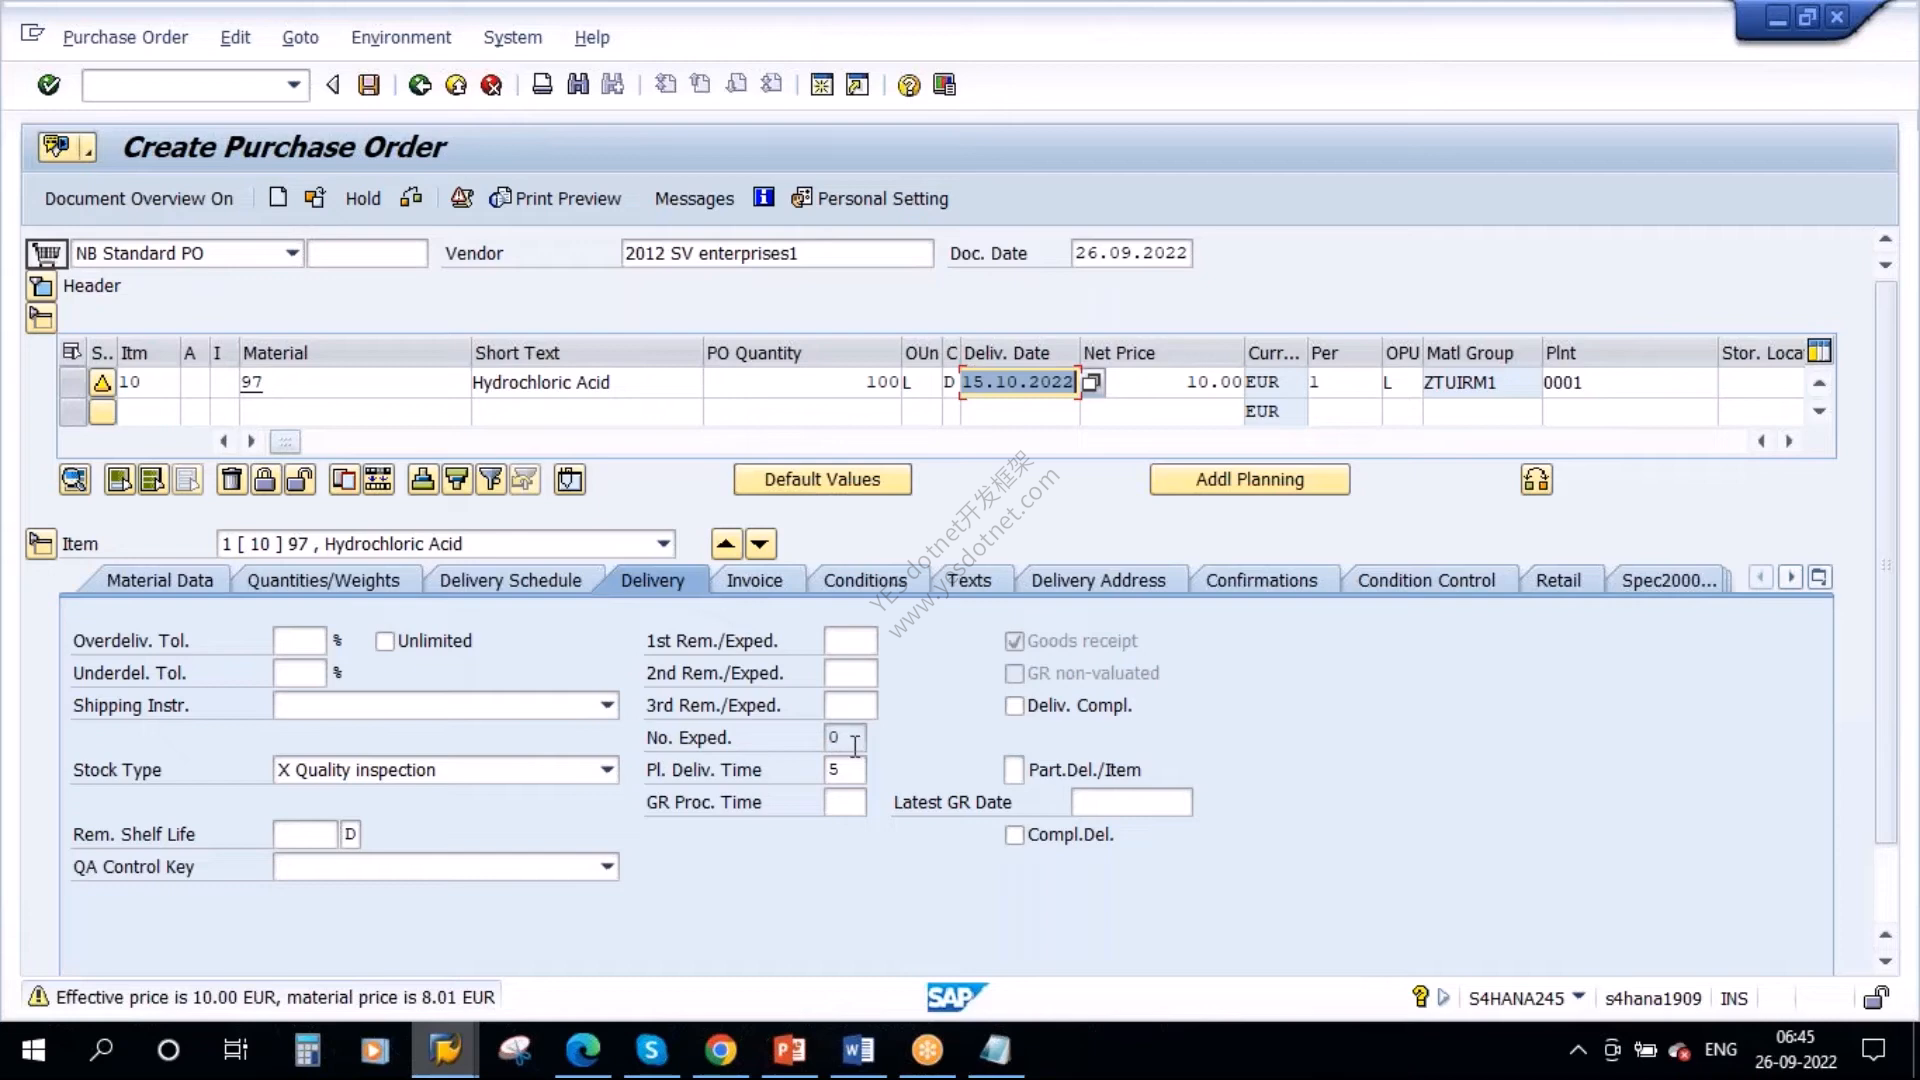Tick the Deliv. Compl. checkbox
Image resolution: width=1920 pixels, height=1080 pixels.
(x=1014, y=706)
